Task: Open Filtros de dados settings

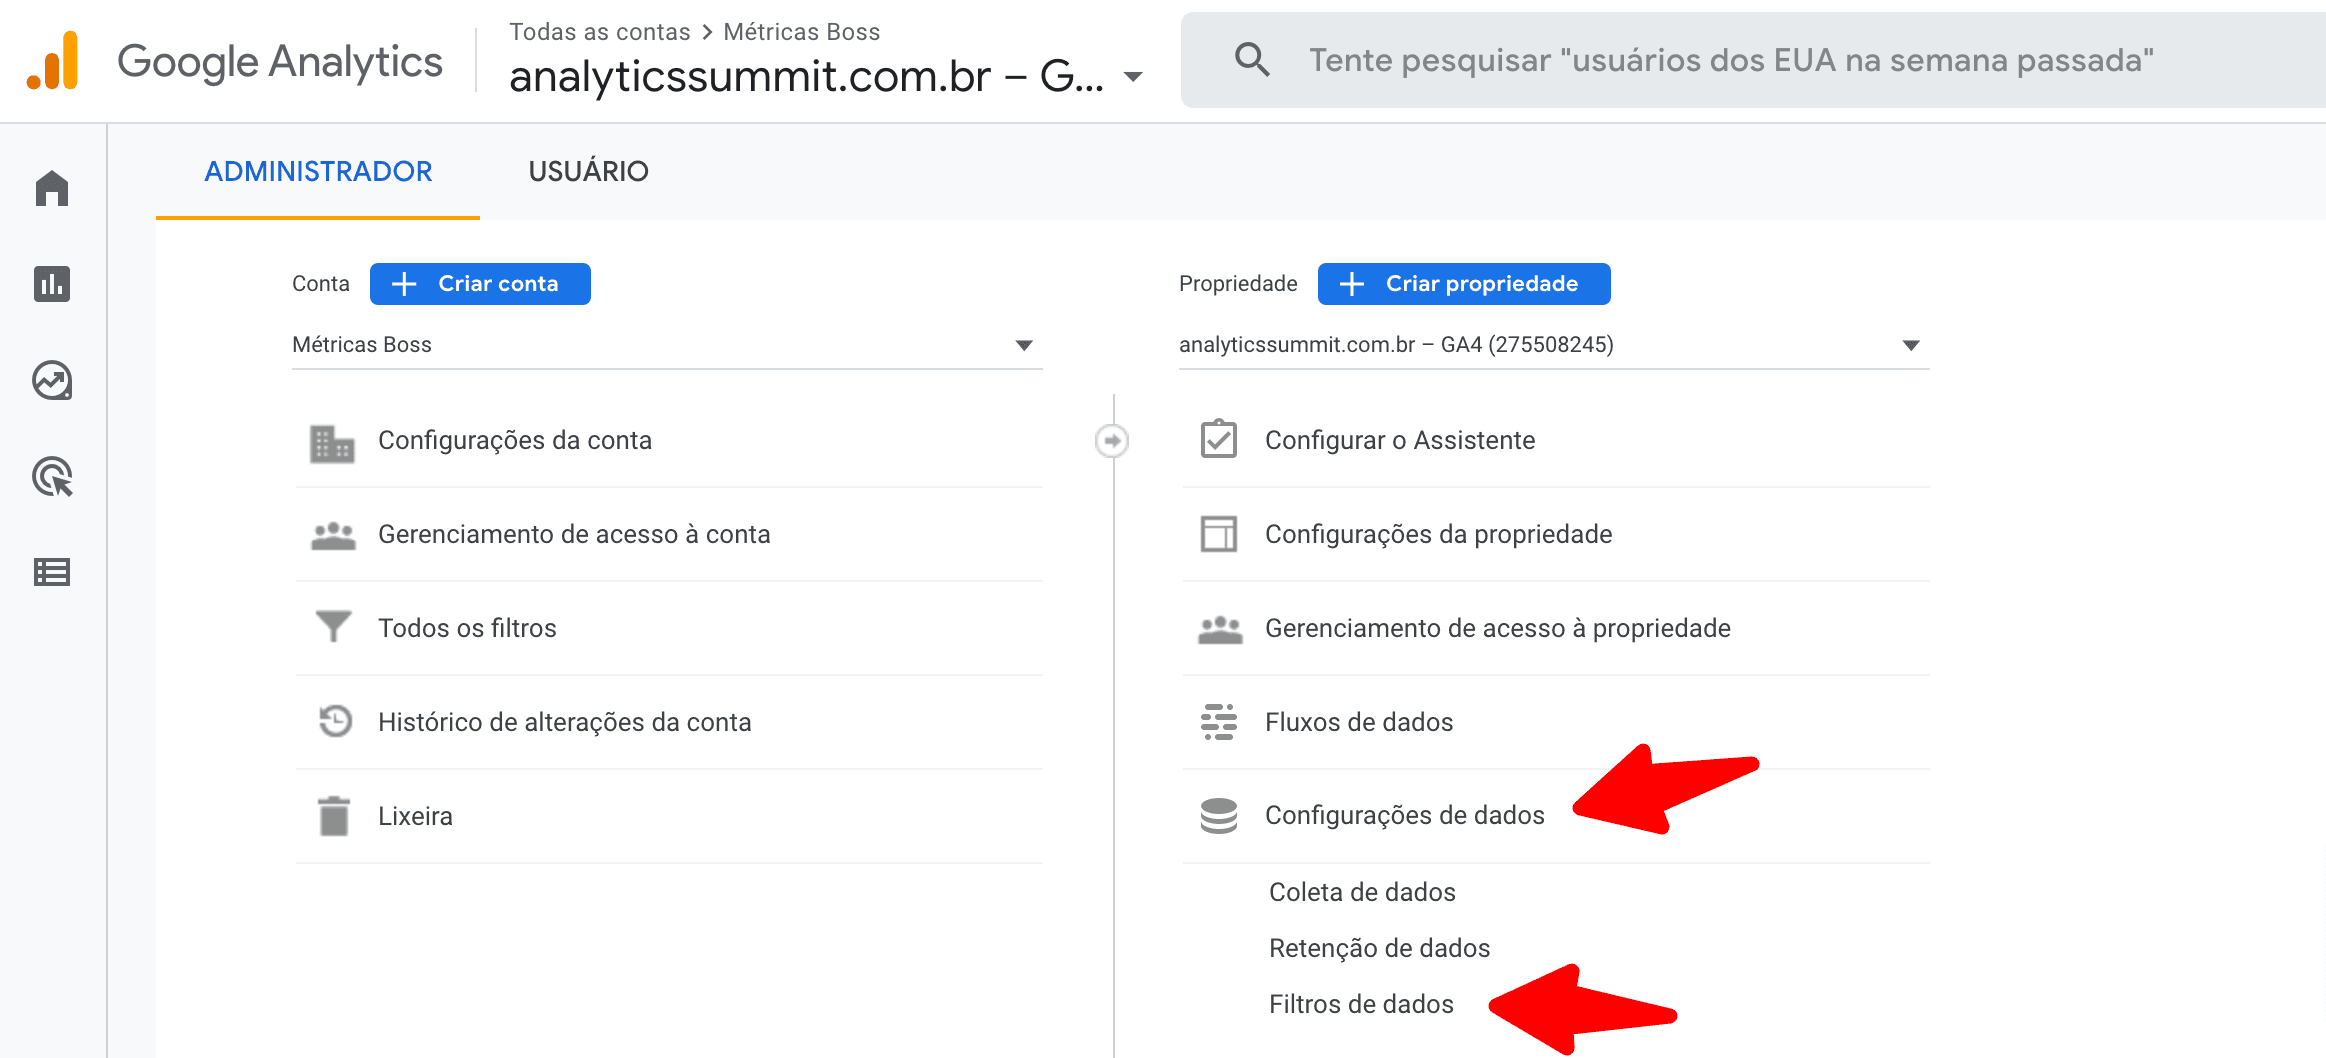Action: point(1361,1004)
